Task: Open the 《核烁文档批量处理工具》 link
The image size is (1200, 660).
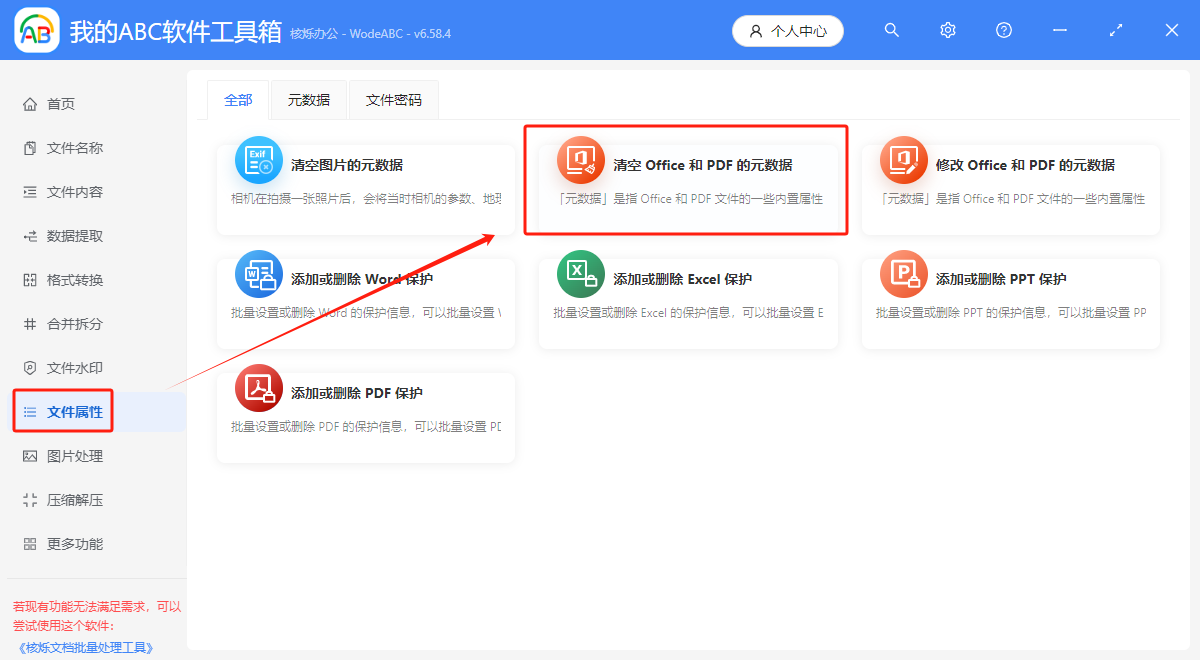Action: coord(87,647)
